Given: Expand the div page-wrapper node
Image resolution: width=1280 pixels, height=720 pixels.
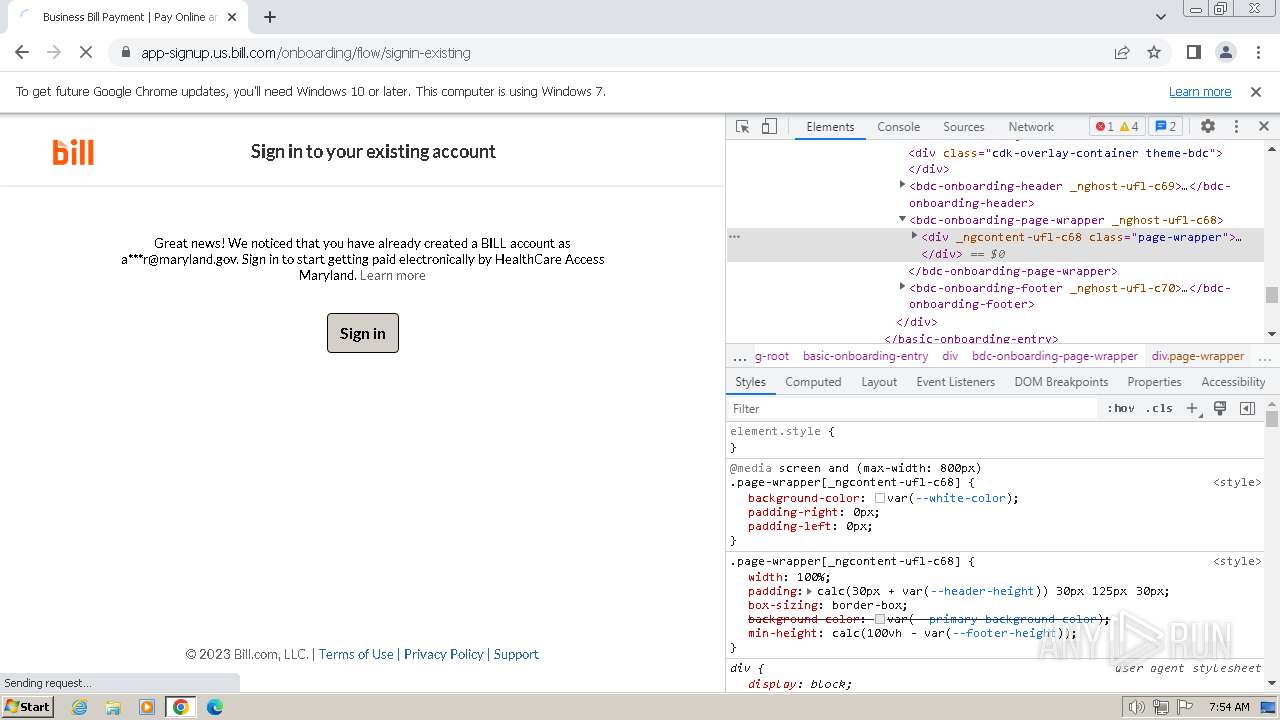Looking at the screenshot, I should 914,236.
